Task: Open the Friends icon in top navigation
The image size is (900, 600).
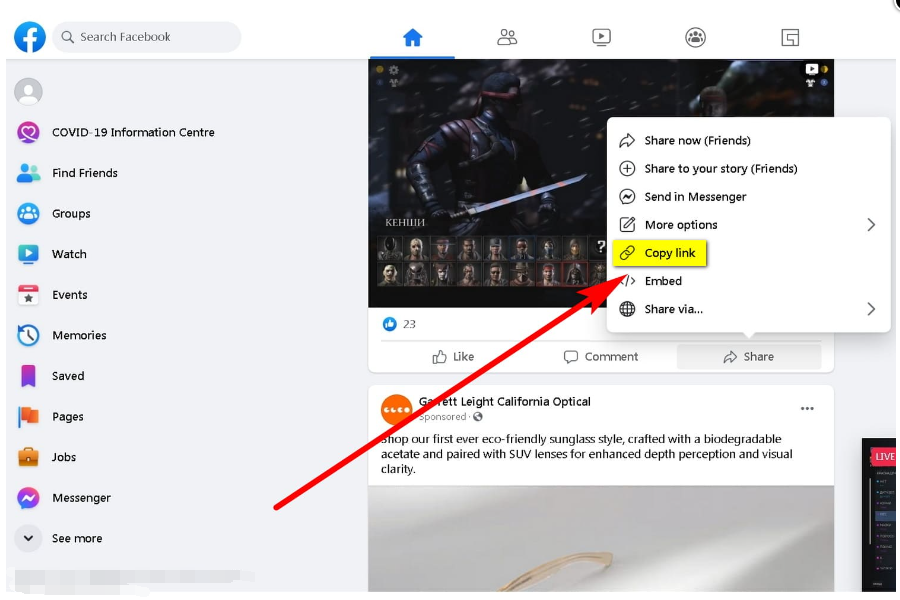Action: pos(507,38)
